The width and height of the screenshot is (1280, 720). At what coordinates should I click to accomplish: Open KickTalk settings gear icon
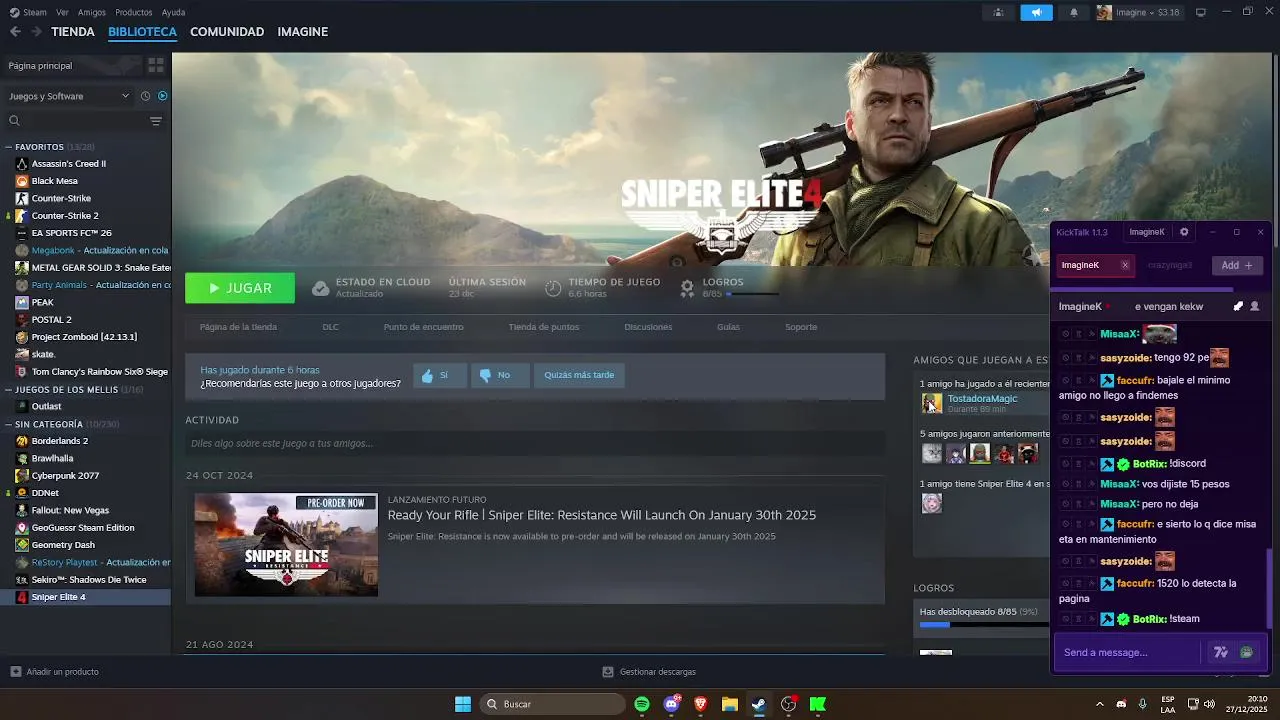(x=1184, y=232)
